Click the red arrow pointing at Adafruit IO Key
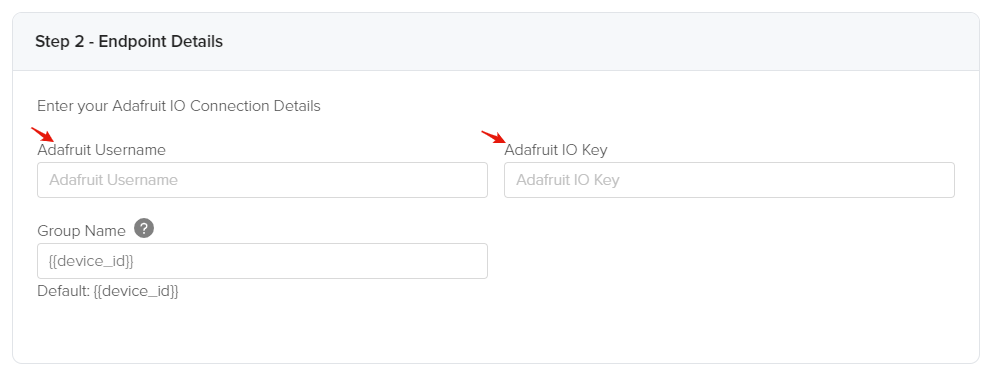 pyautogui.click(x=493, y=138)
